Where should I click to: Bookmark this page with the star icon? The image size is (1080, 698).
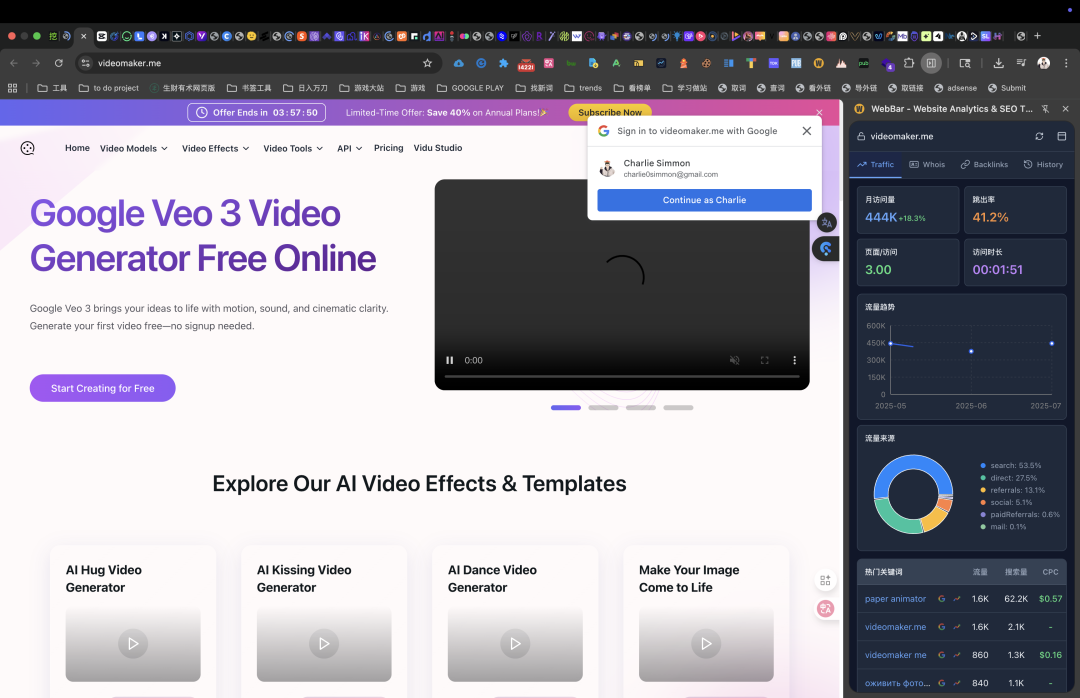[x=427, y=63]
